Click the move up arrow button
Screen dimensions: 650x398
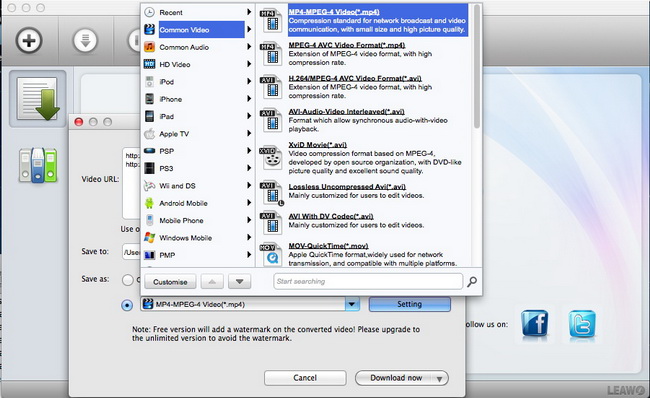pyautogui.click(x=212, y=282)
